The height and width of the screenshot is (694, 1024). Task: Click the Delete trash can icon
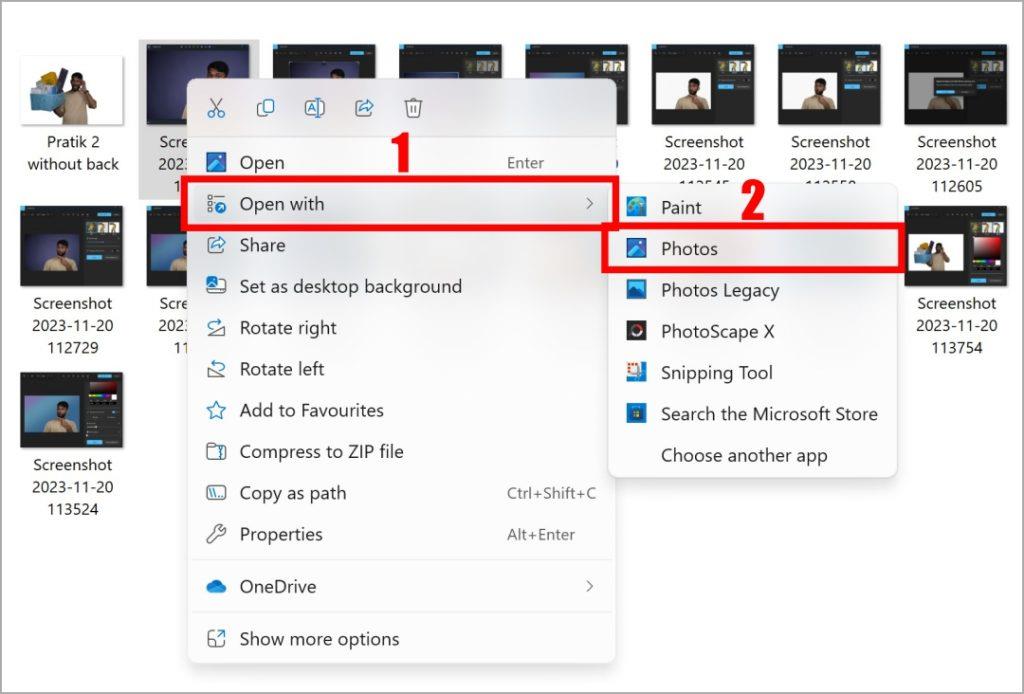pos(413,108)
